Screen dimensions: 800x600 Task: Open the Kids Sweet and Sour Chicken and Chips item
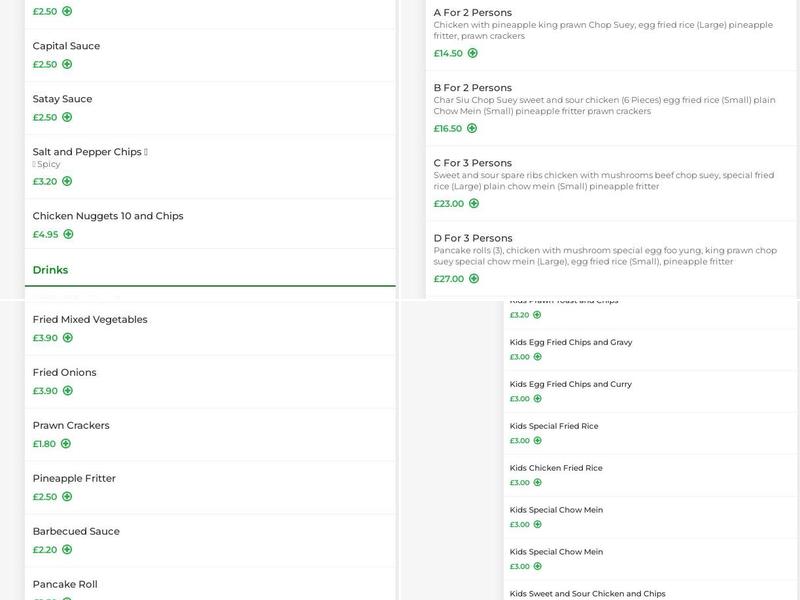point(587,594)
